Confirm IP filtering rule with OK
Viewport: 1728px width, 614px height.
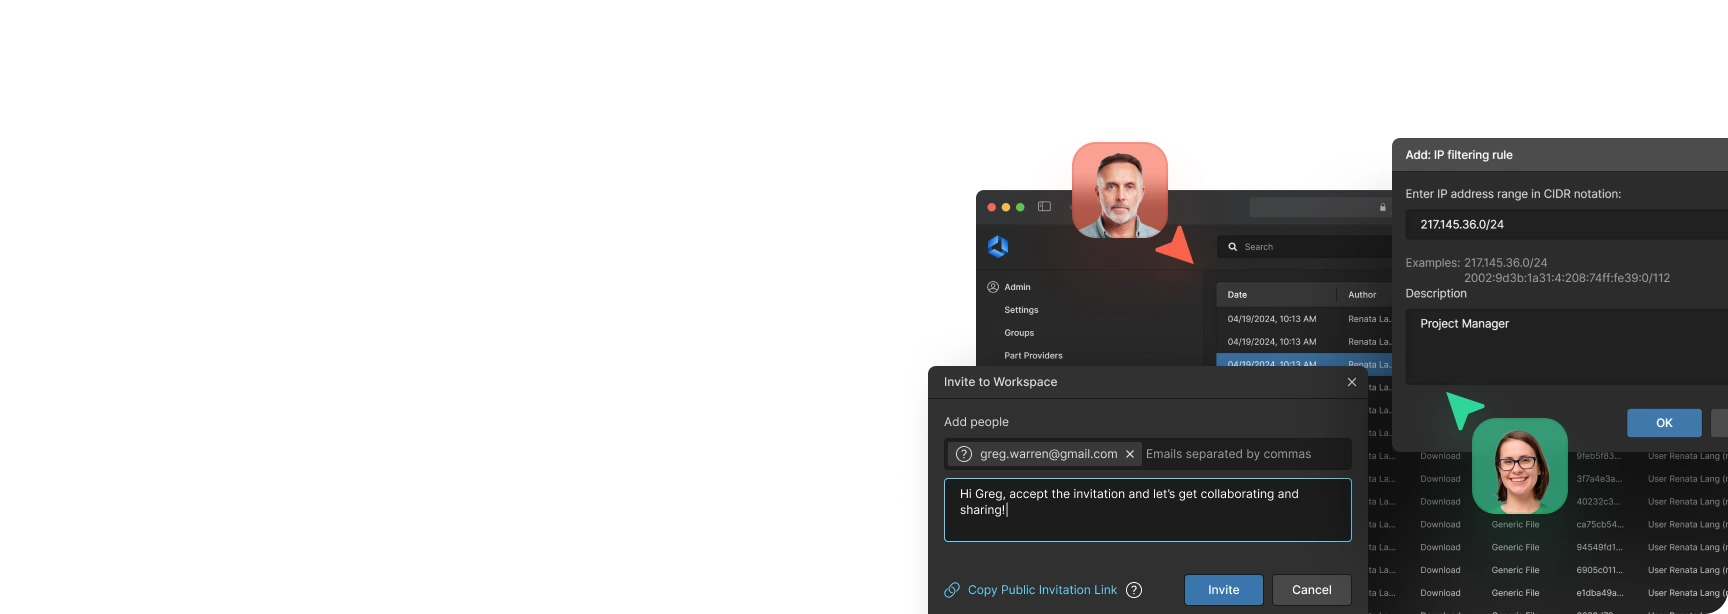click(x=1664, y=423)
